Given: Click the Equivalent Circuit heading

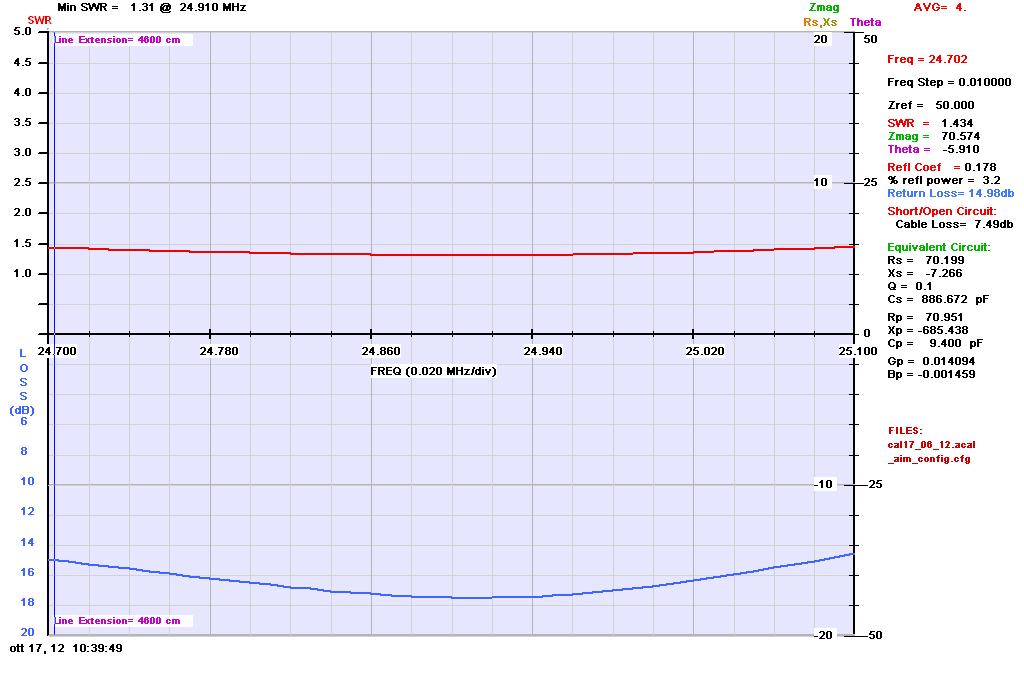Looking at the screenshot, I should click(x=939, y=247).
